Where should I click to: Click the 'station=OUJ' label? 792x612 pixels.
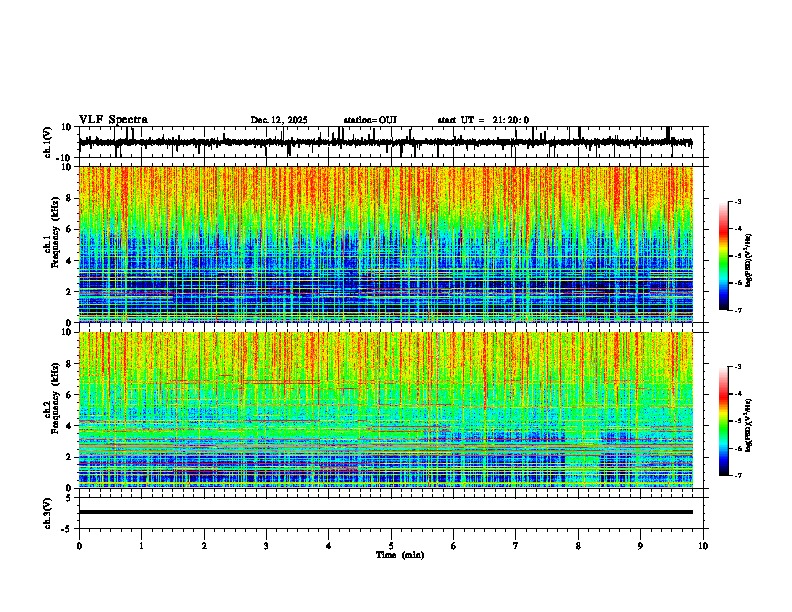click(370, 120)
